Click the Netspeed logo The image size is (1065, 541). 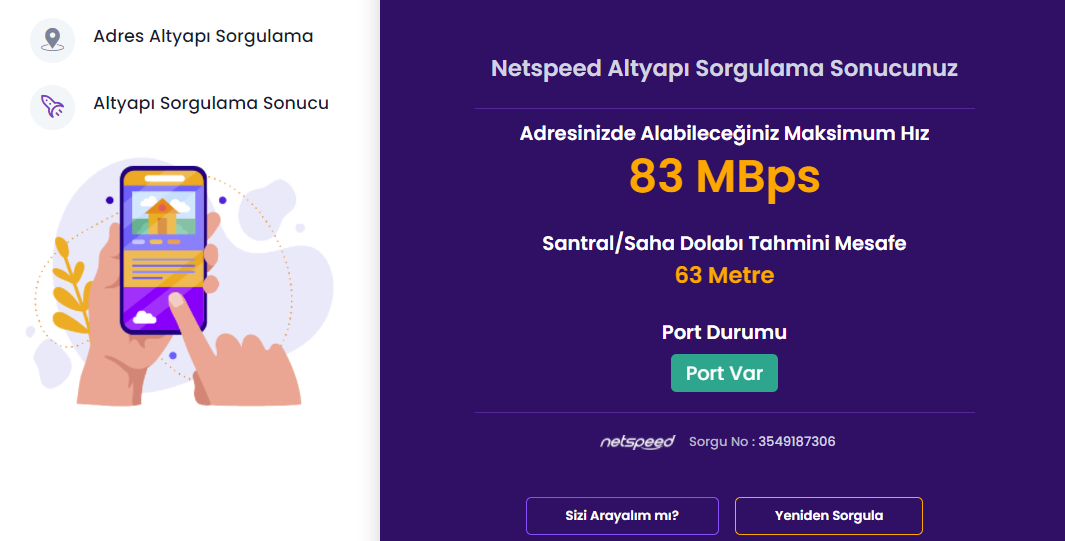[x=637, y=442]
